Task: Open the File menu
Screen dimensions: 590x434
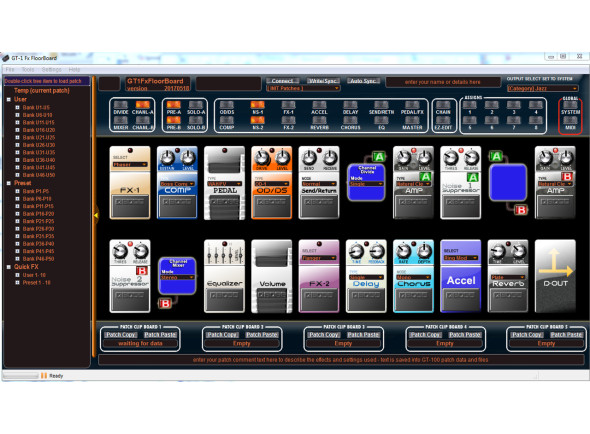Action: (10, 70)
